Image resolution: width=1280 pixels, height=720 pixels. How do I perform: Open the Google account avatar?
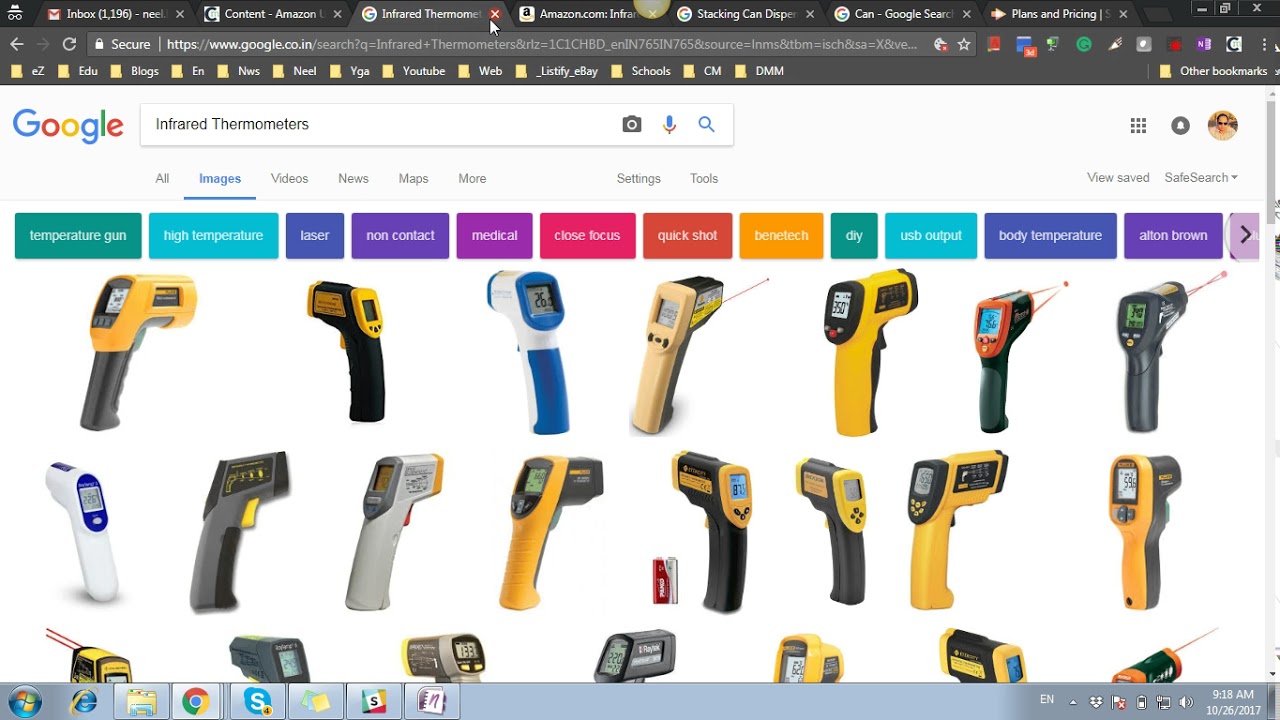[1223, 125]
